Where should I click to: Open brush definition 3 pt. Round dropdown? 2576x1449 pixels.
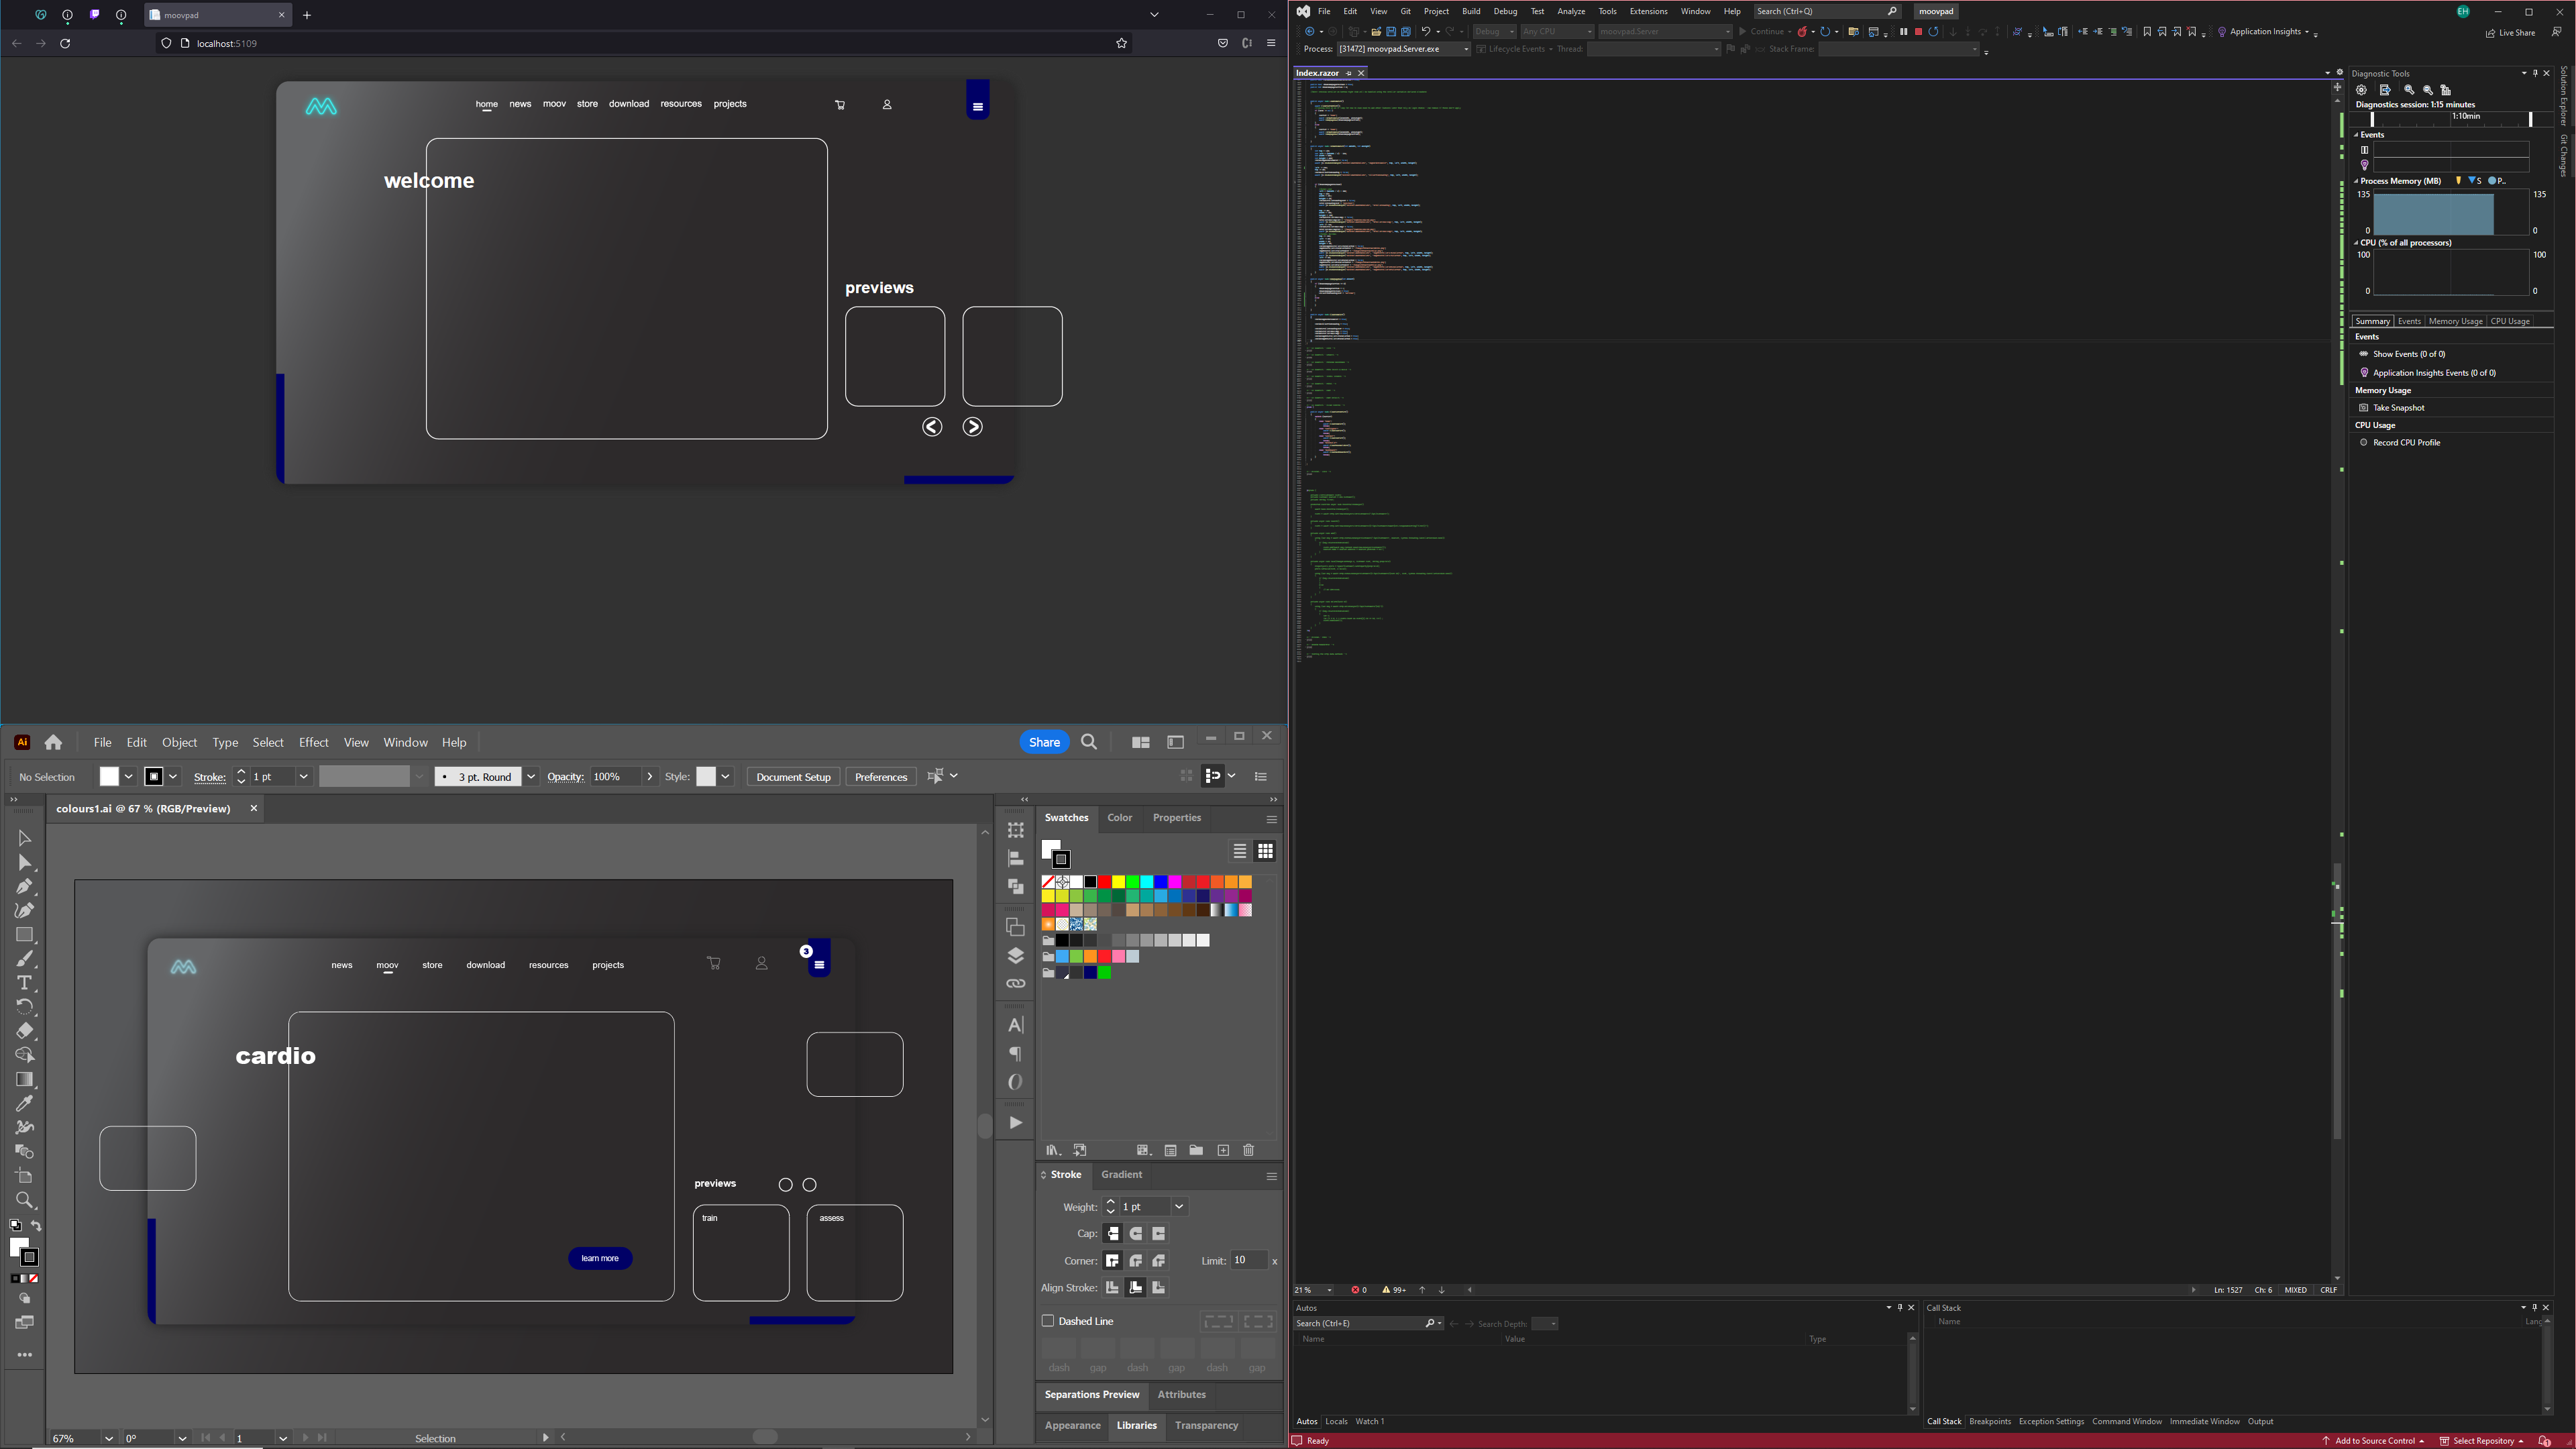[x=531, y=777]
